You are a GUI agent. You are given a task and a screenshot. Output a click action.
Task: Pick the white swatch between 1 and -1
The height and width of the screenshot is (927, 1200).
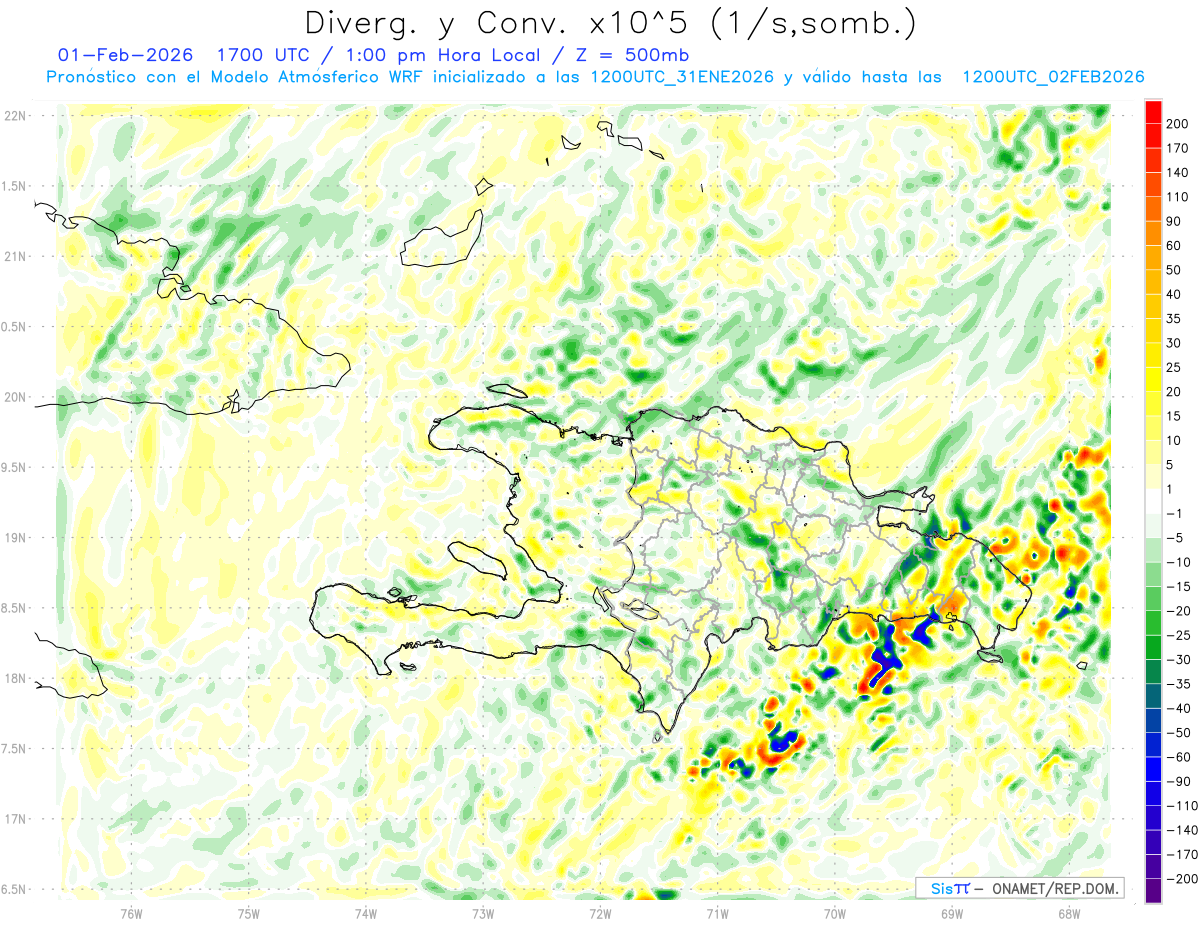(1153, 502)
